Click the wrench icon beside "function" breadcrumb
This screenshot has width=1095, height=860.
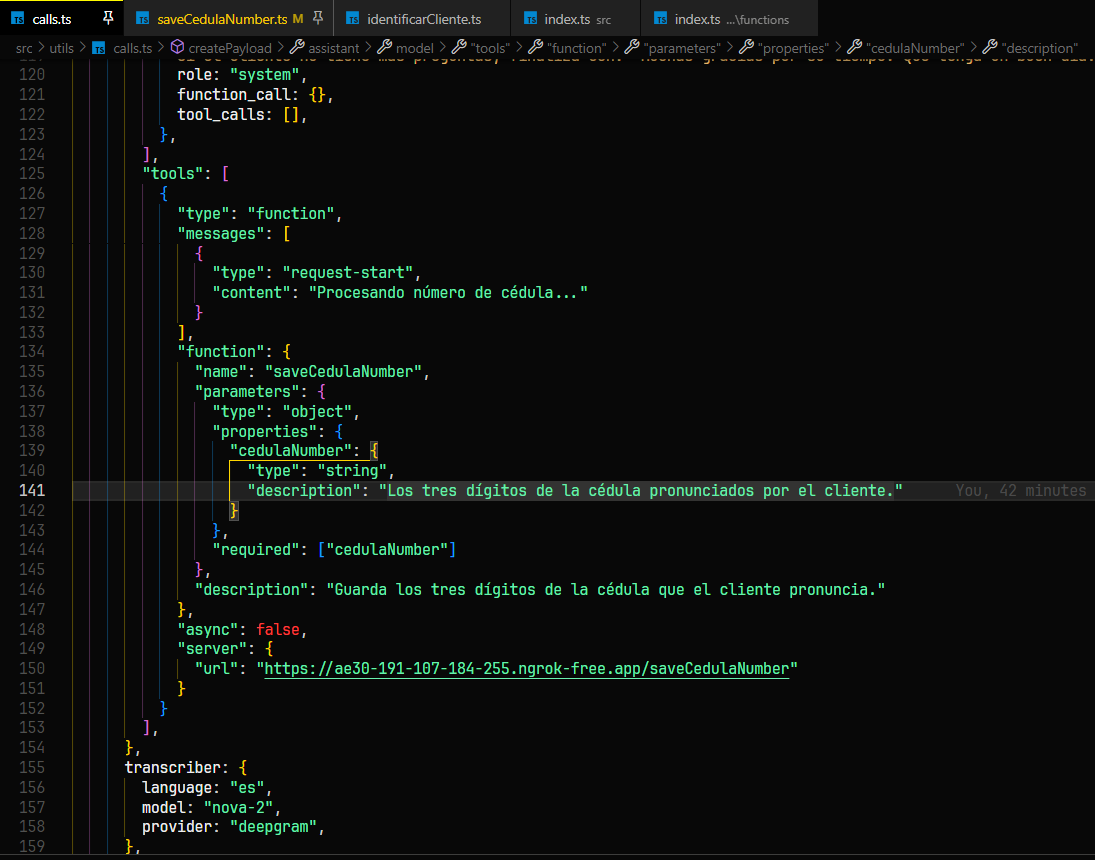point(536,48)
